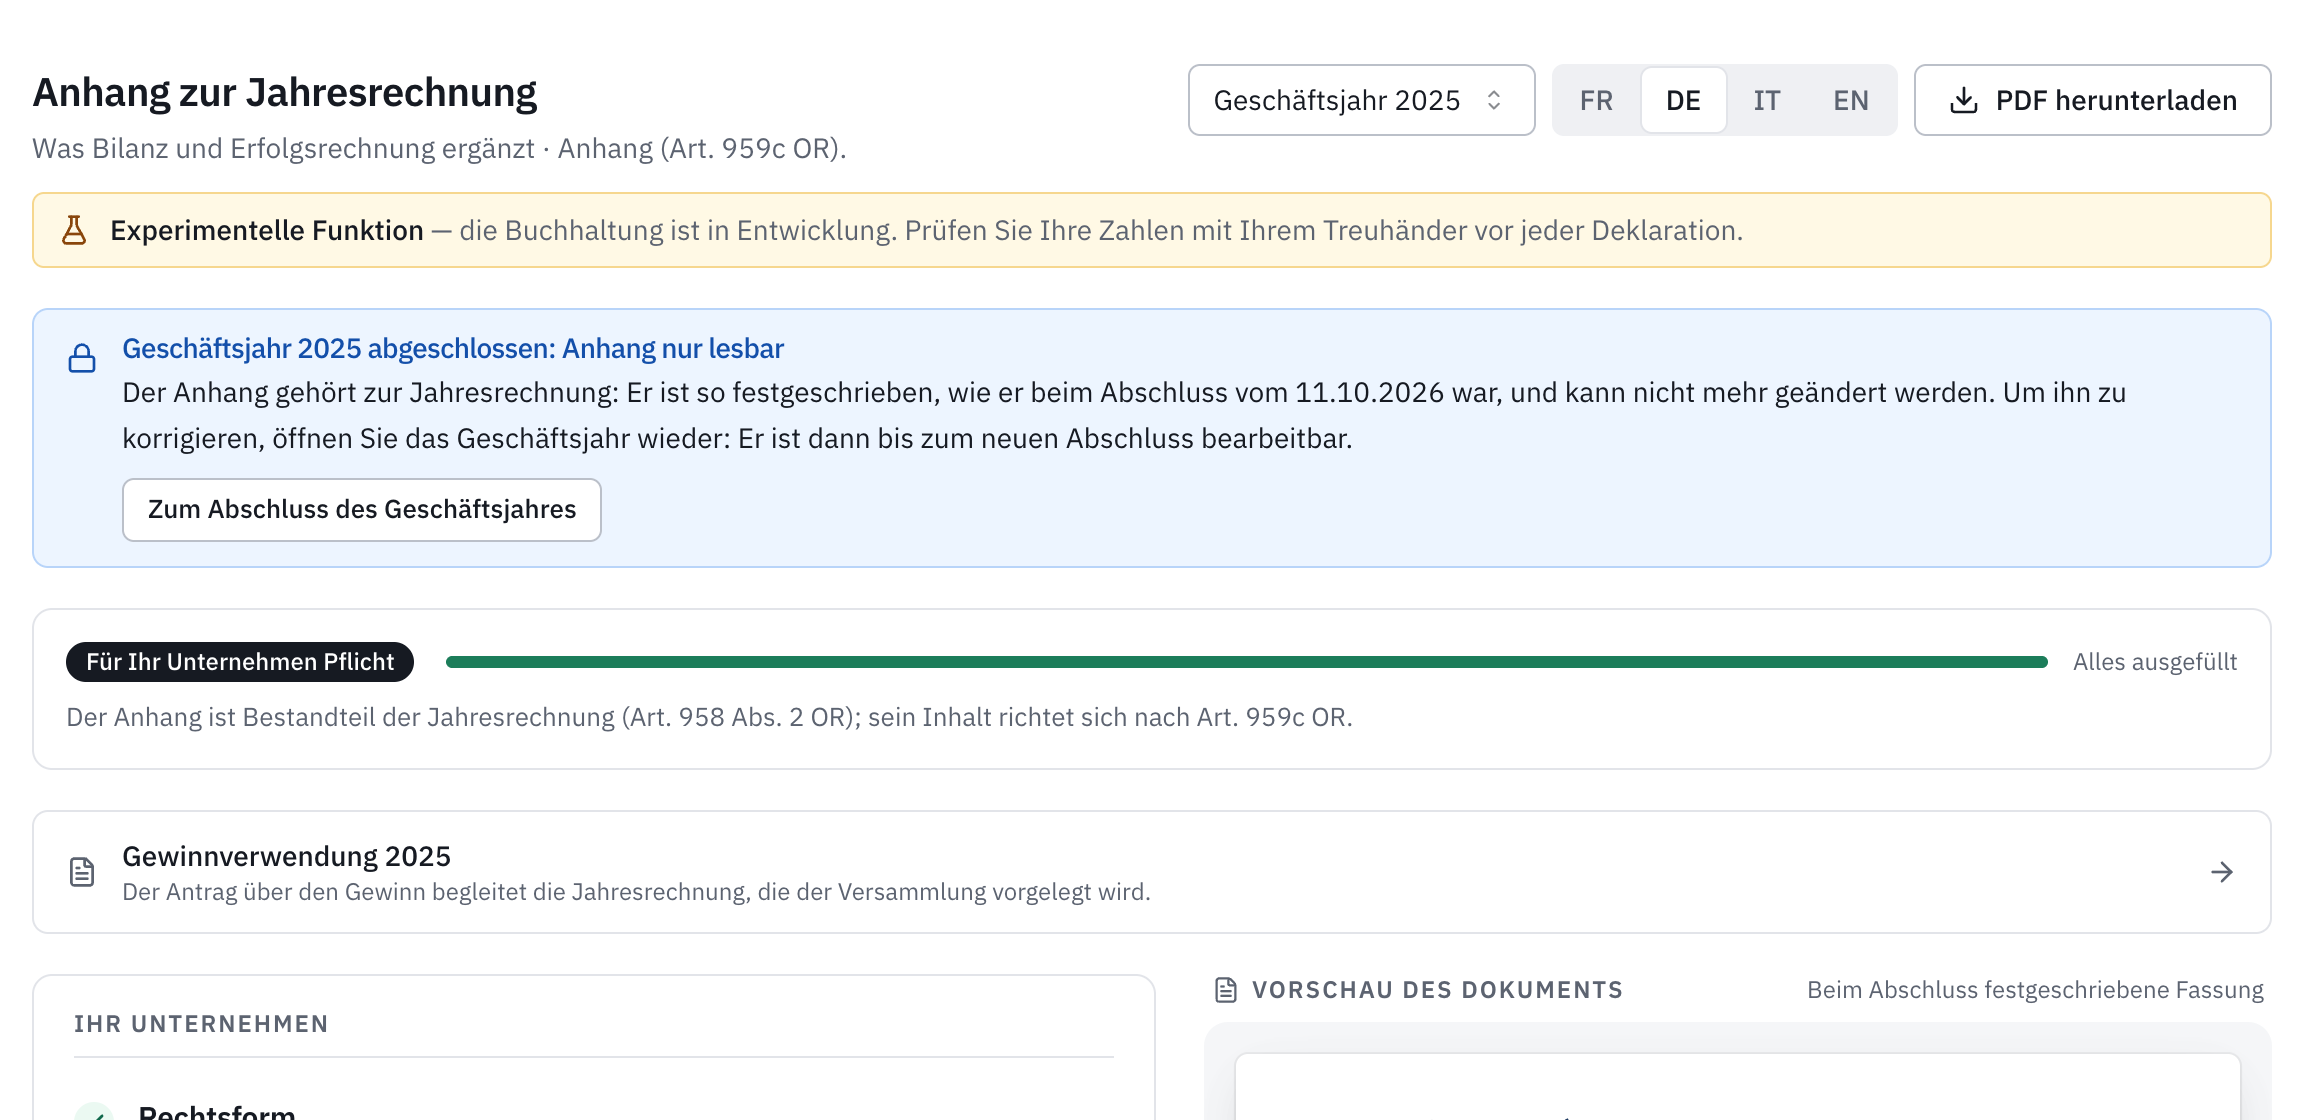Click the document icon beside Vorschau des Dokuments
Image resolution: width=2304 pixels, height=1120 pixels.
point(1226,990)
